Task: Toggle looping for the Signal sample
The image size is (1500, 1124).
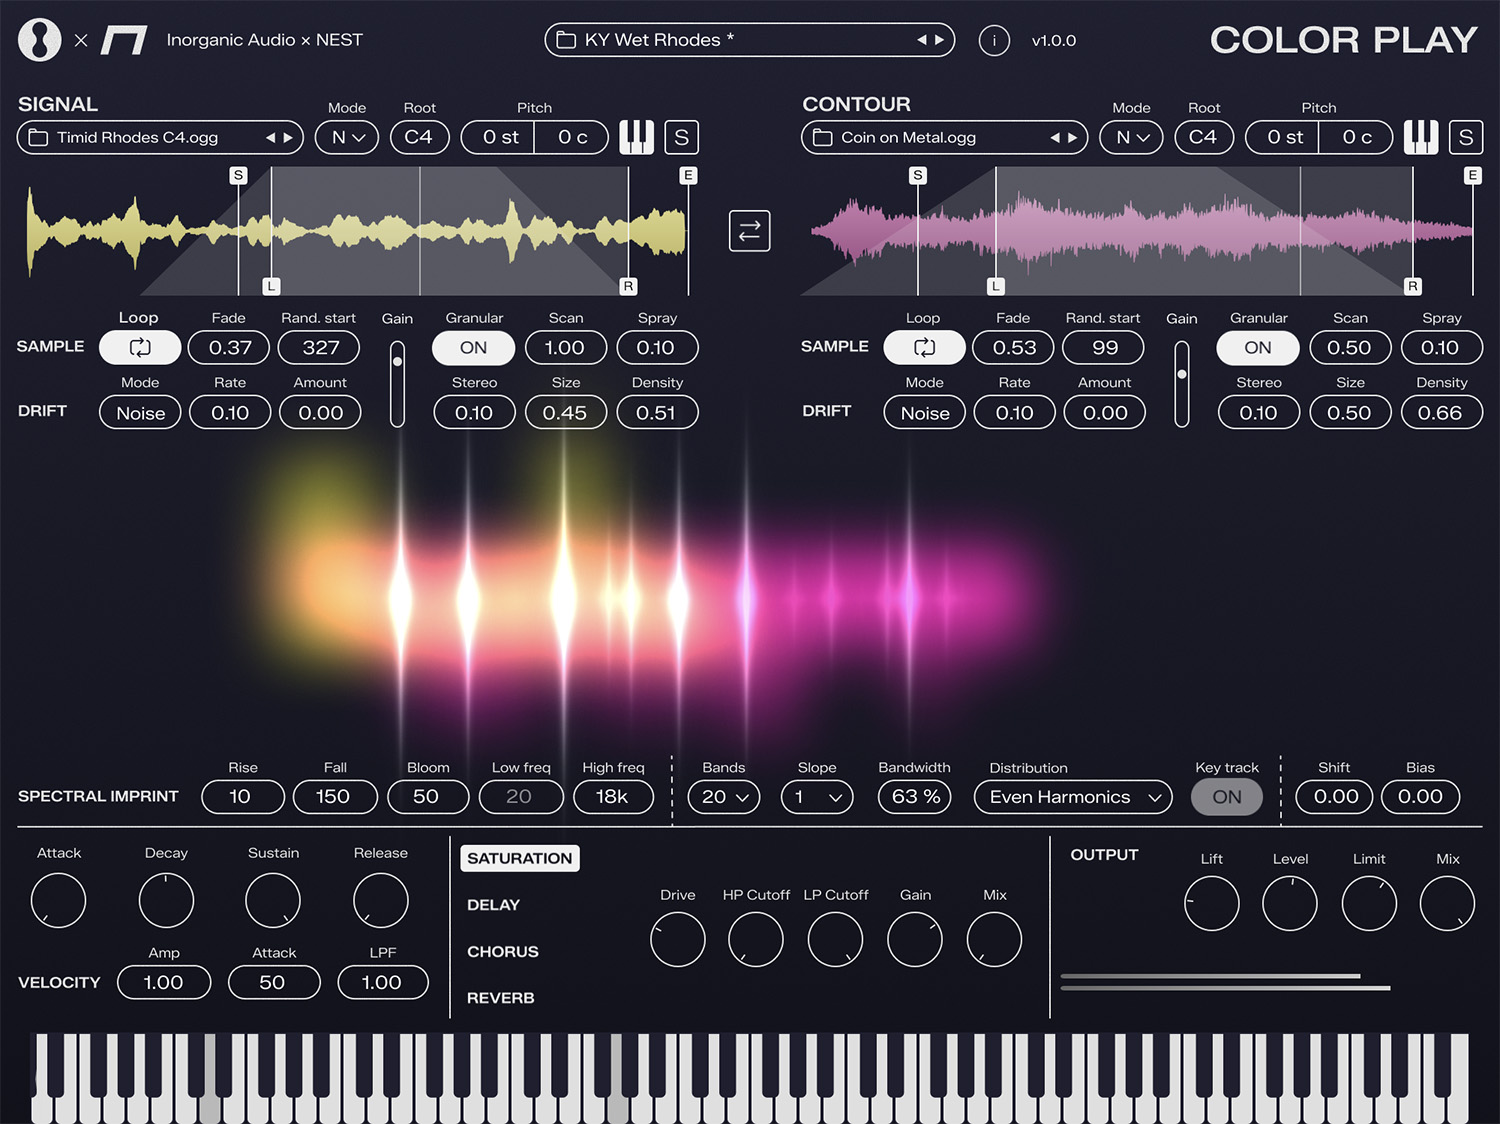Action: tap(139, 347)
